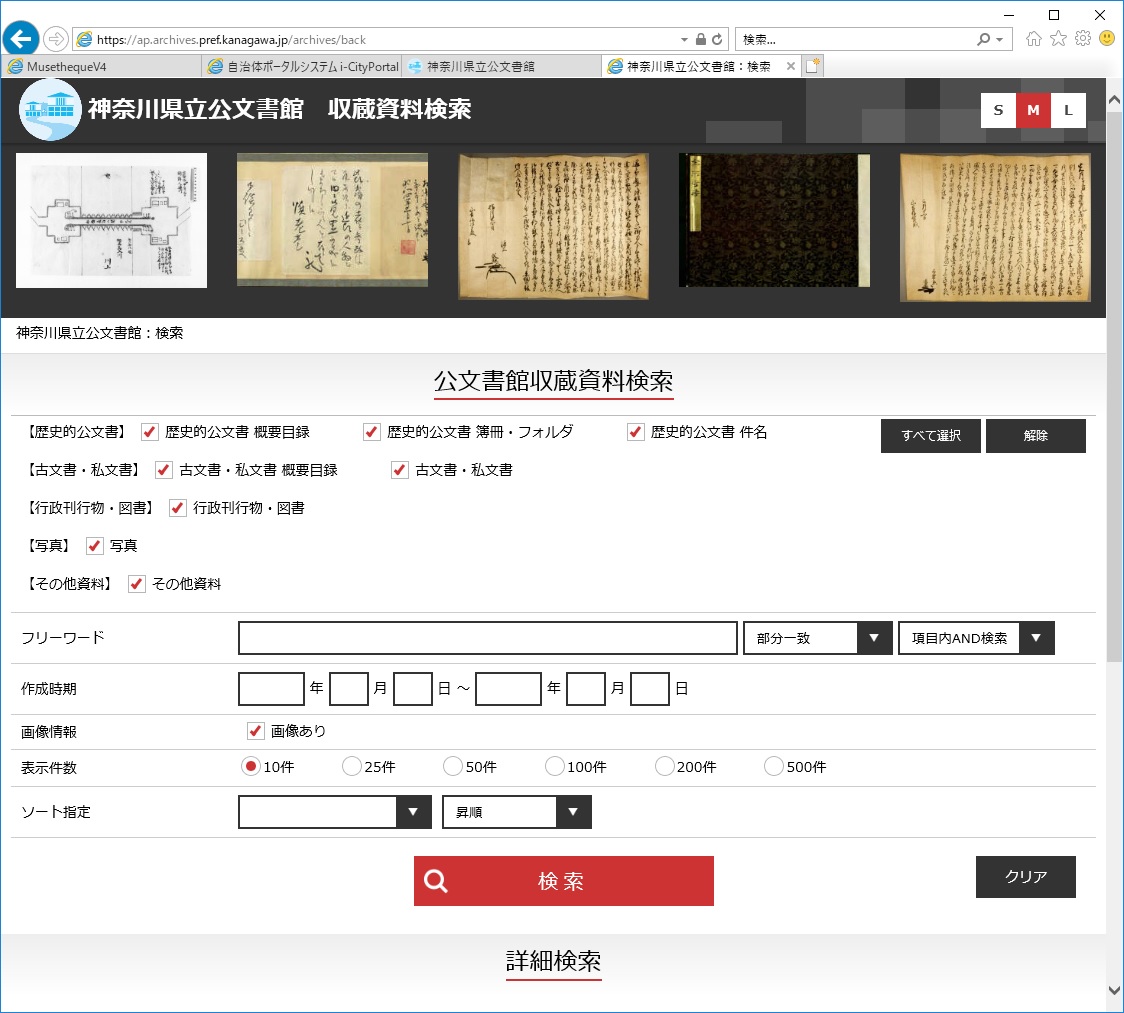Image resolution: width=1124 pixels, height=1013 pixels.
Task: Click the red 検索 search button
Action: 563,880
